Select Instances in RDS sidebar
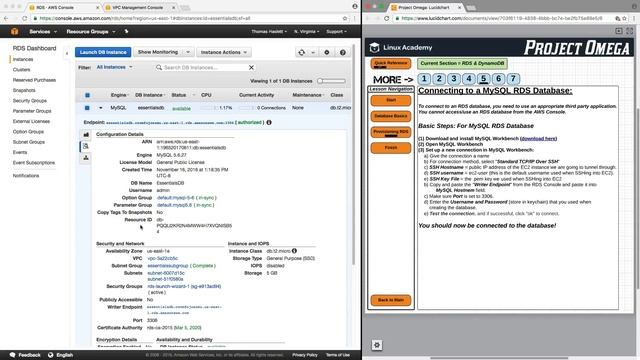The image size is (640, 360). pos(23,59)
